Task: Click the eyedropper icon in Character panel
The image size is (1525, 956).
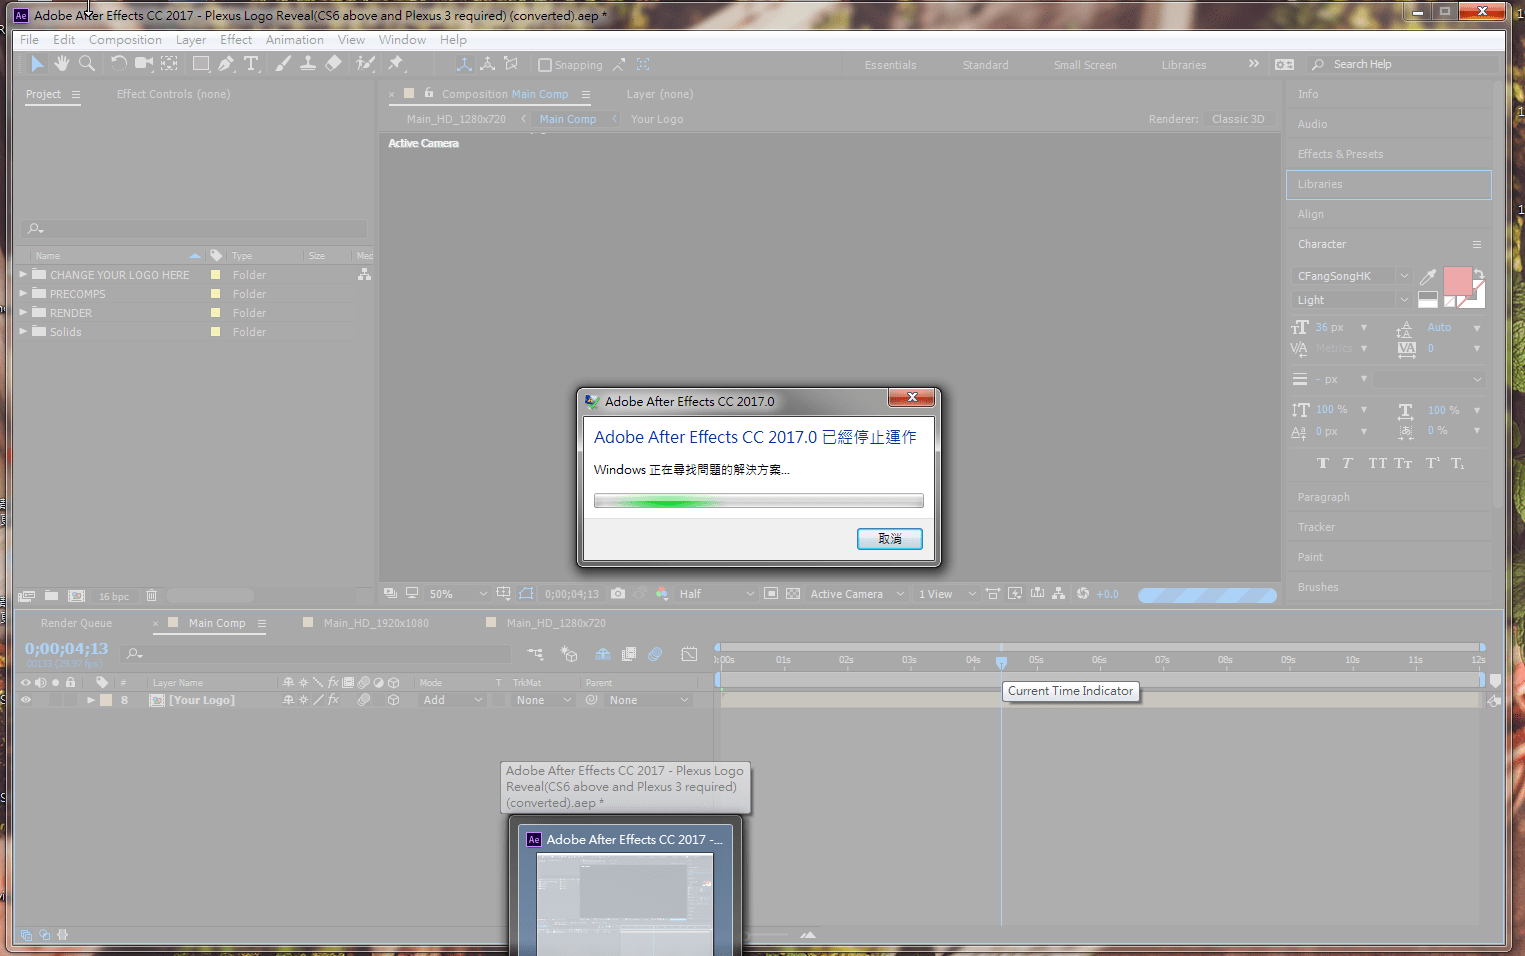Action: (x=1428, y=276)
